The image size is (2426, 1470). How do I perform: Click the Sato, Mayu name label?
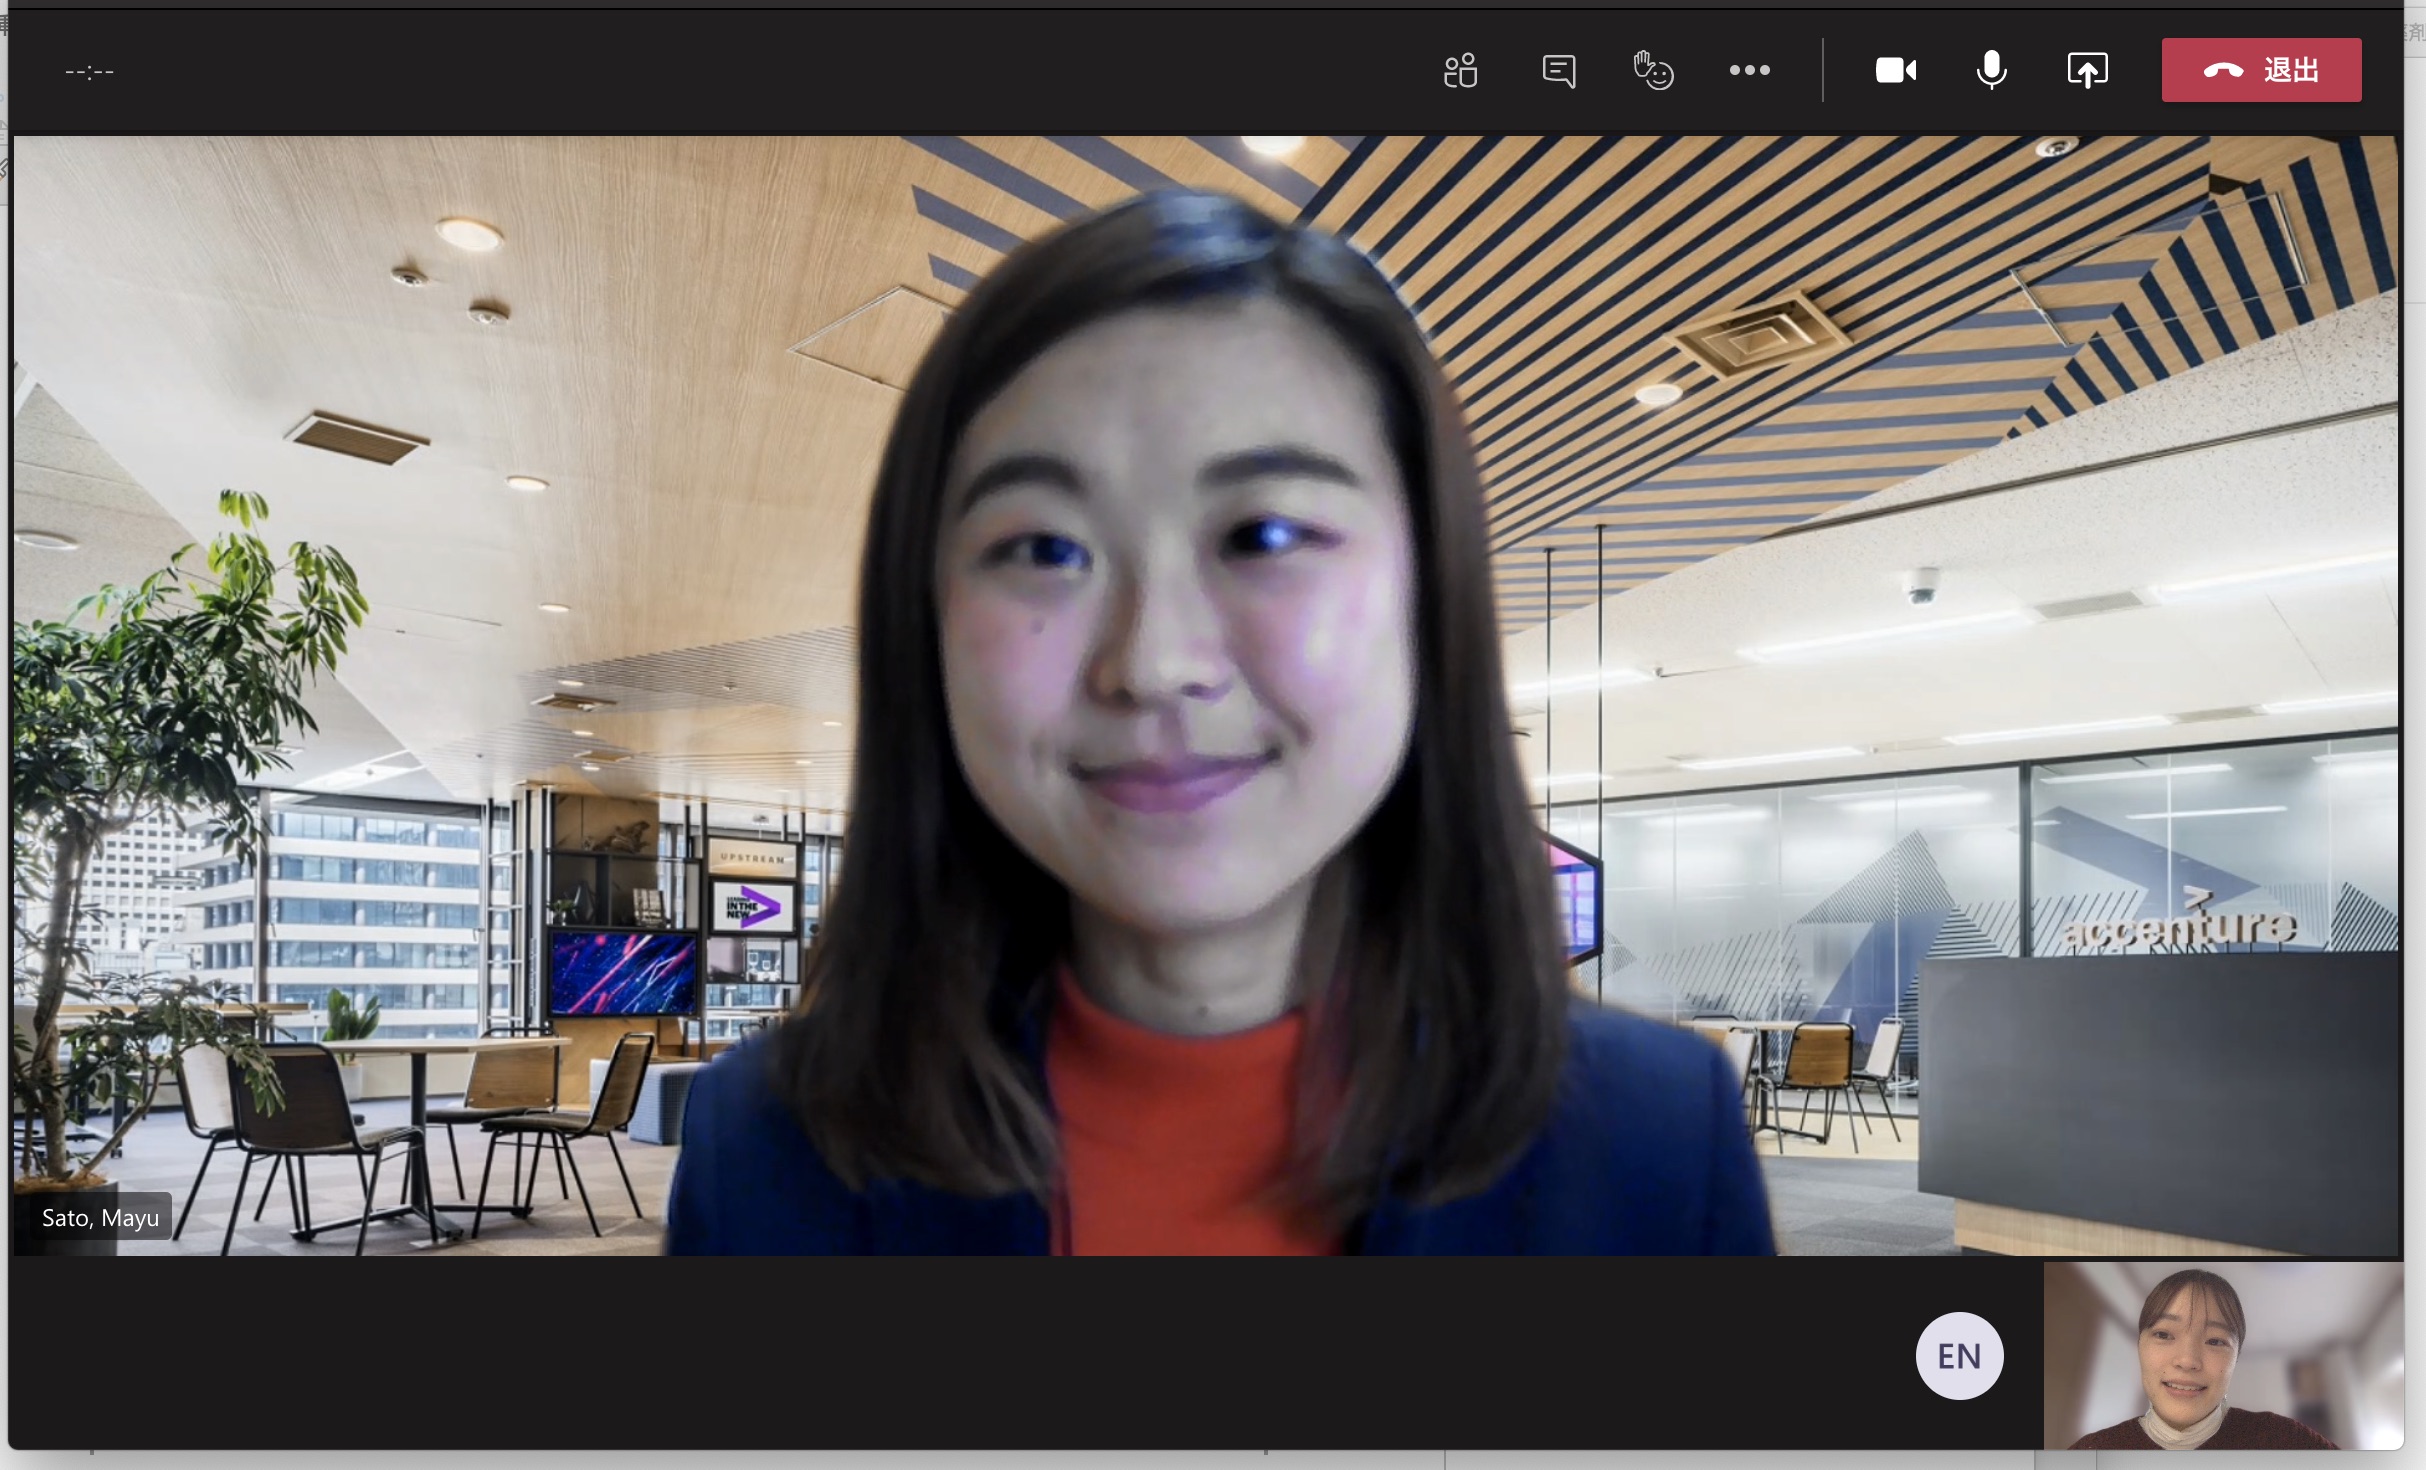tap(100, 1218)
